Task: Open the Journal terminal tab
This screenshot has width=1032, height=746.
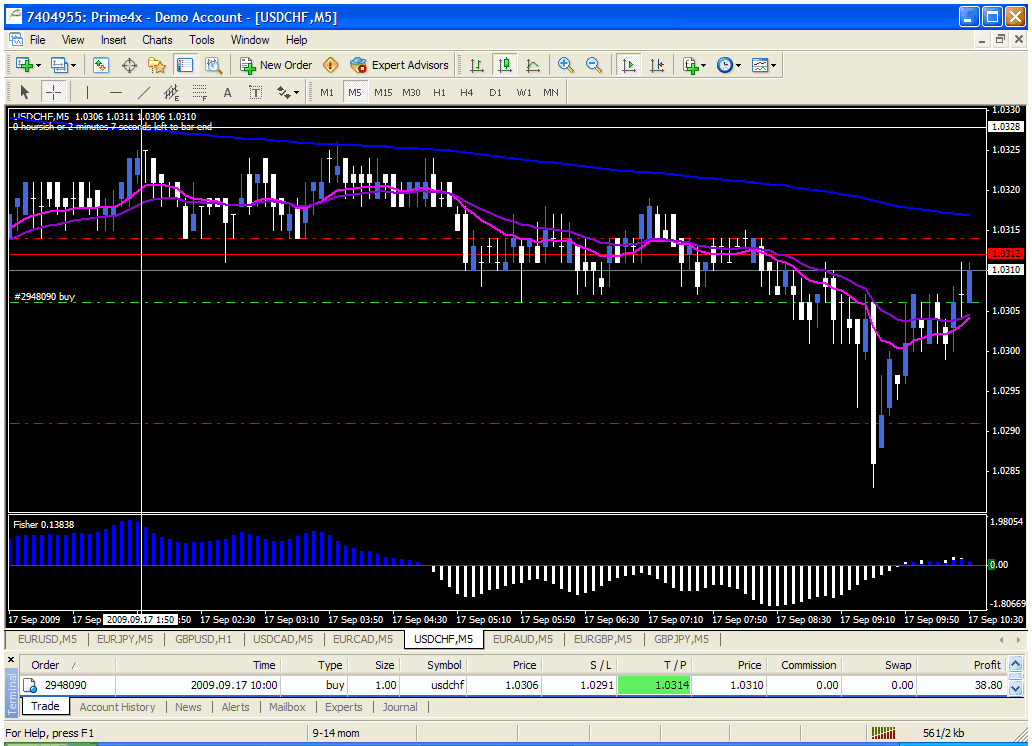Action: (x=400, y=707)
